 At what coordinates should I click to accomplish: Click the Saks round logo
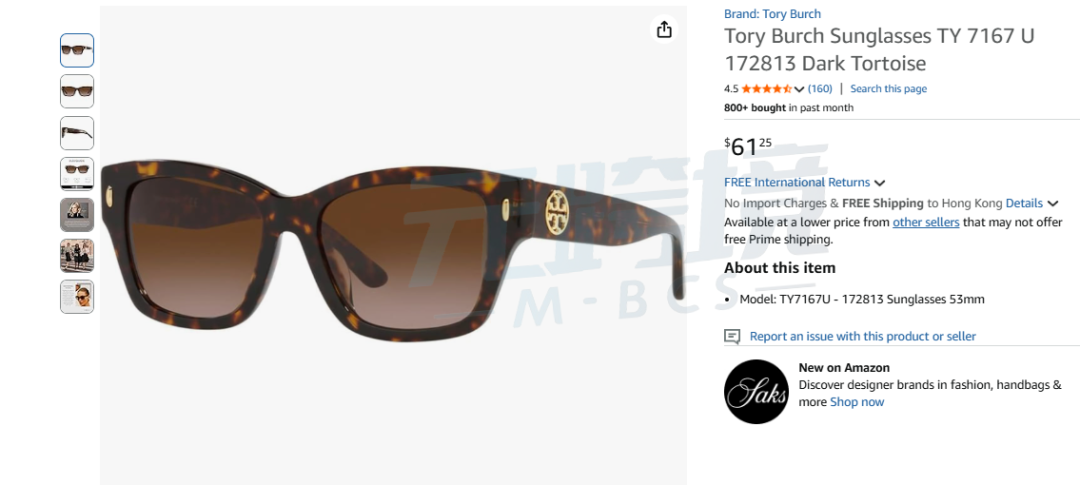pyautogui.click(x=756, y=391)
